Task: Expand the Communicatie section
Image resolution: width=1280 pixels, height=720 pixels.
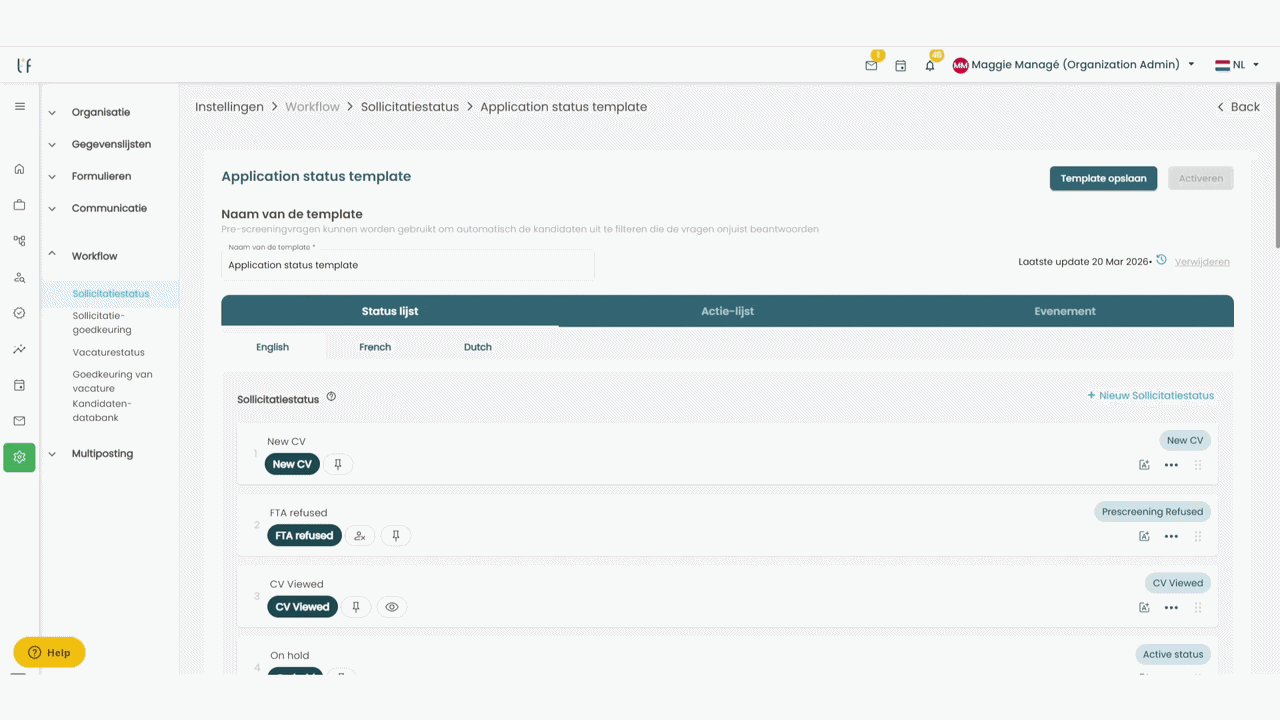Action: pos(110,208)
